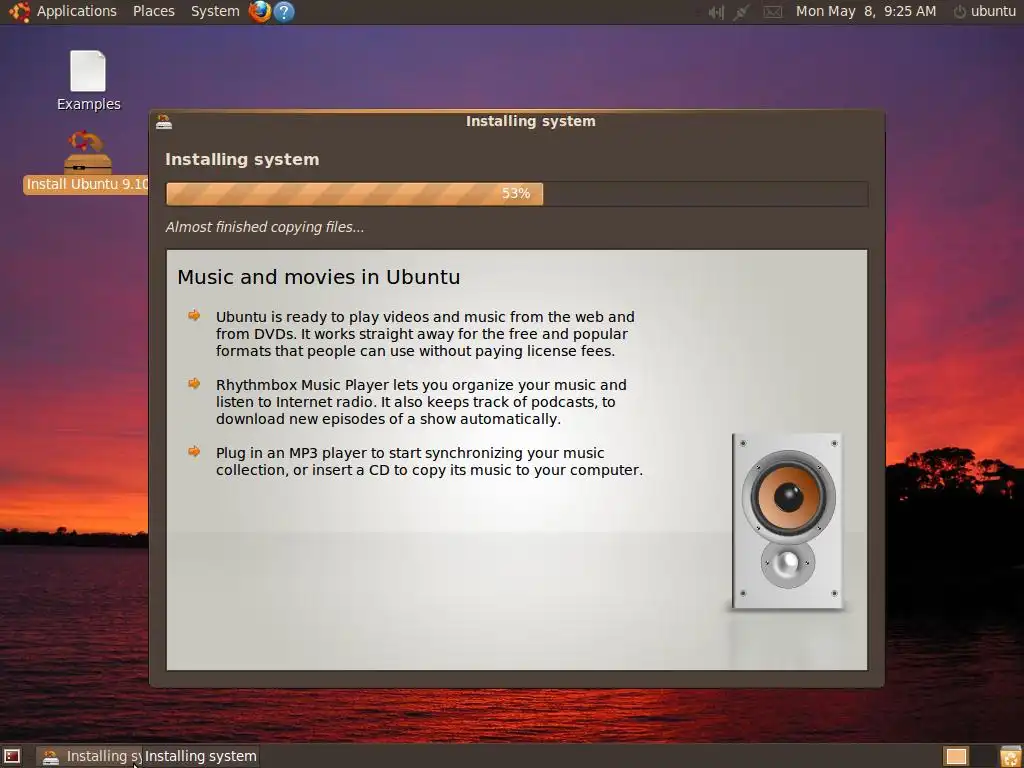Click the arrow bullet beside 'Ubuntu is ready'
The height and width of the screenshot is (768, 1024).
point(194,315)
